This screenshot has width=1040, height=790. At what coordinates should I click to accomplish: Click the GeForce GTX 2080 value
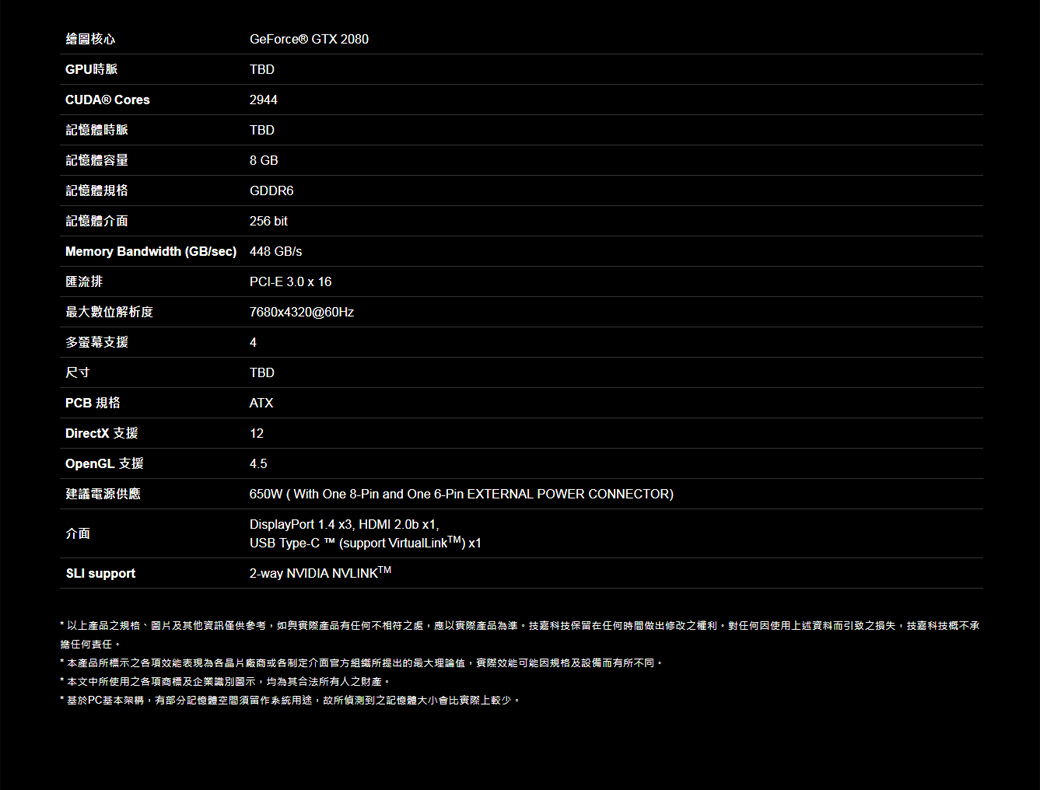click(308, 39)
